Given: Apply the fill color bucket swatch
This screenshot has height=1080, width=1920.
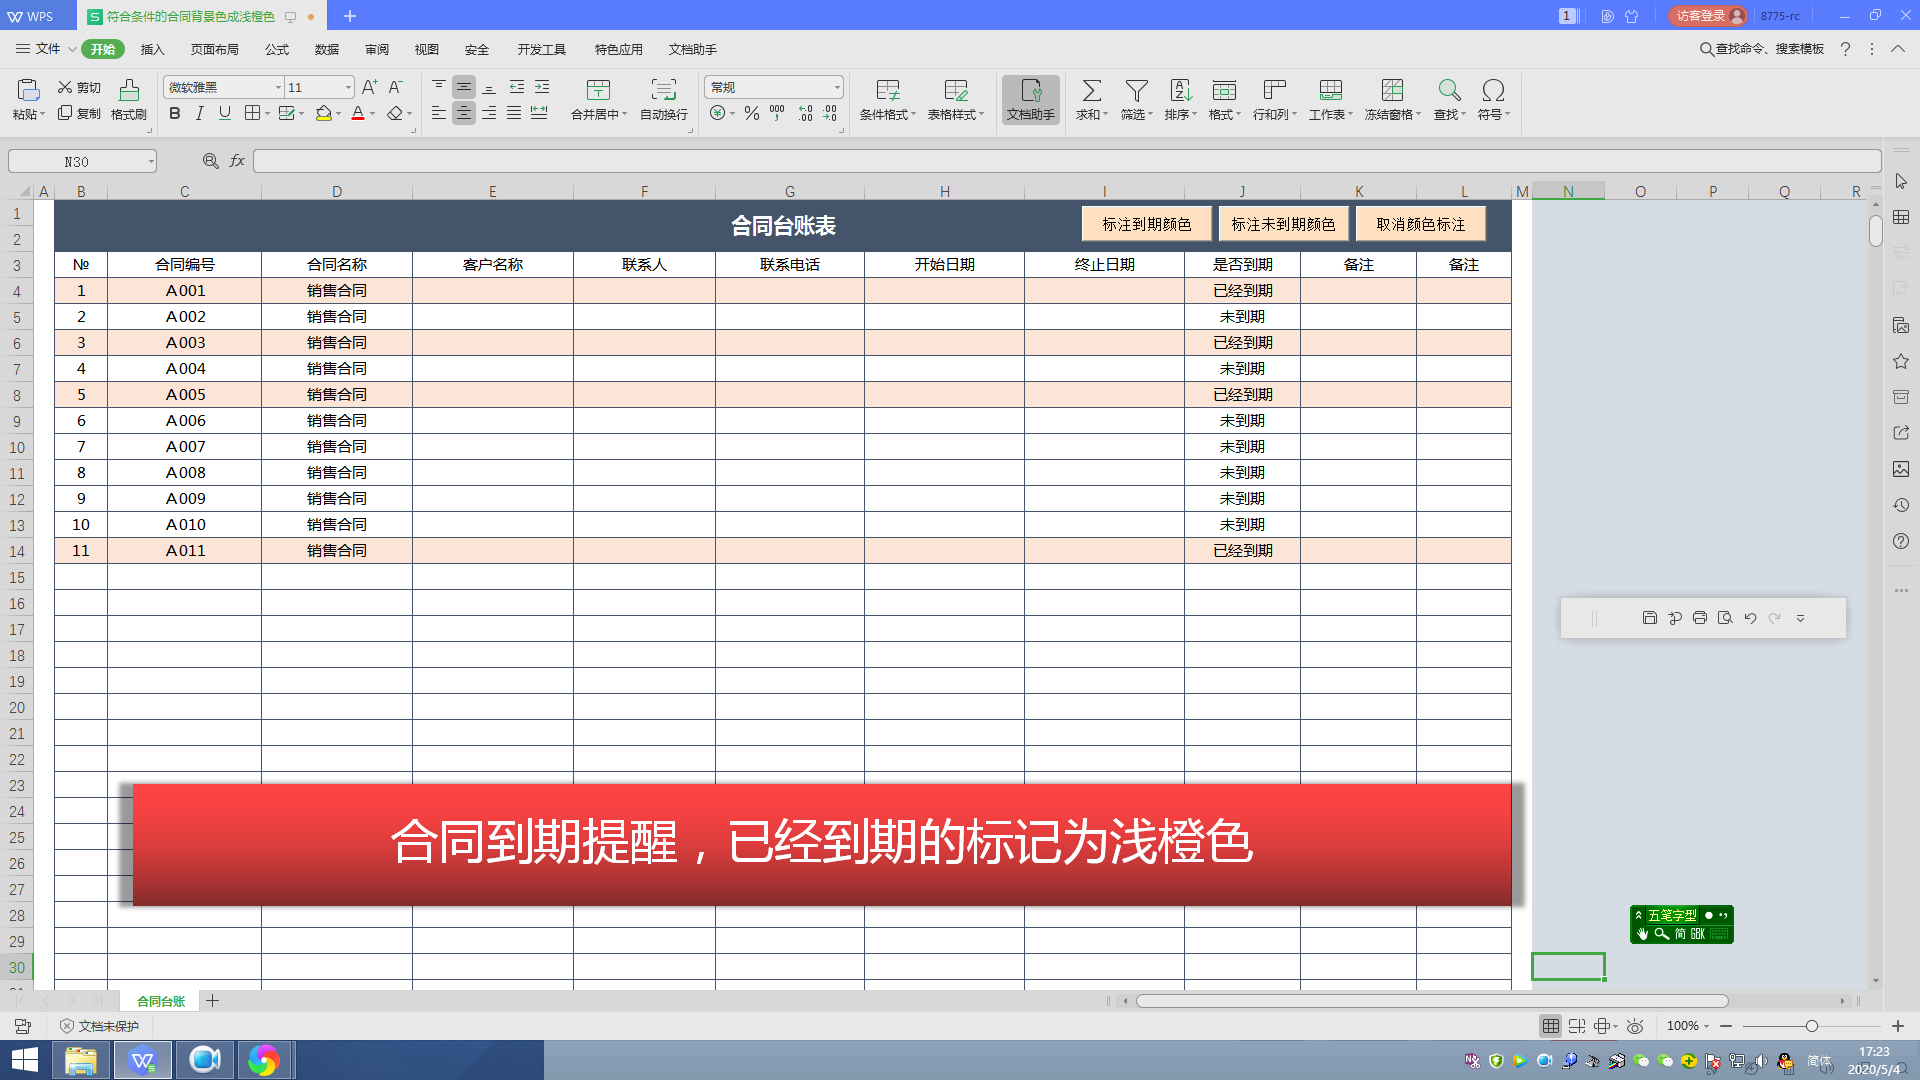Looking at the screenshot, I should pyautogui.click(x=323, y=114).
